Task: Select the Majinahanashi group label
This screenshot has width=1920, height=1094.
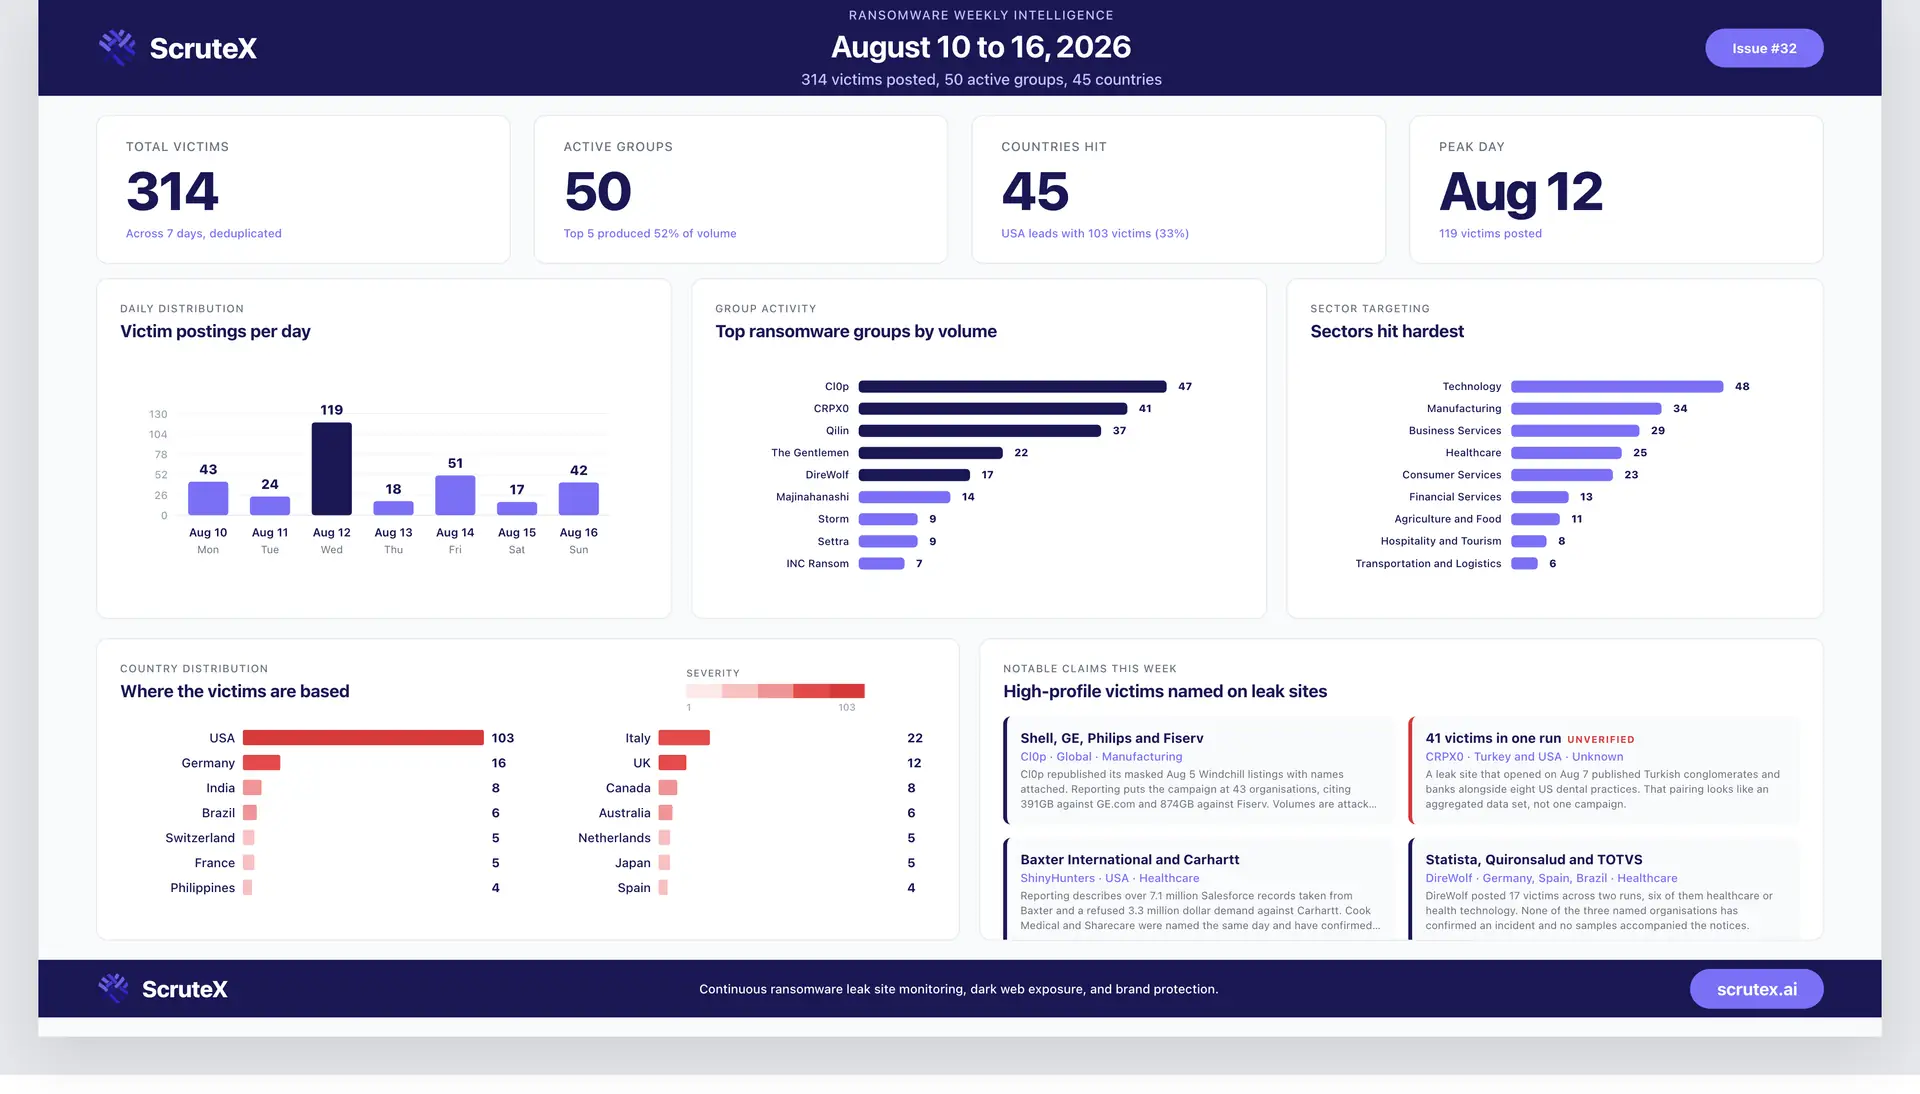Action: coord(812,497)
